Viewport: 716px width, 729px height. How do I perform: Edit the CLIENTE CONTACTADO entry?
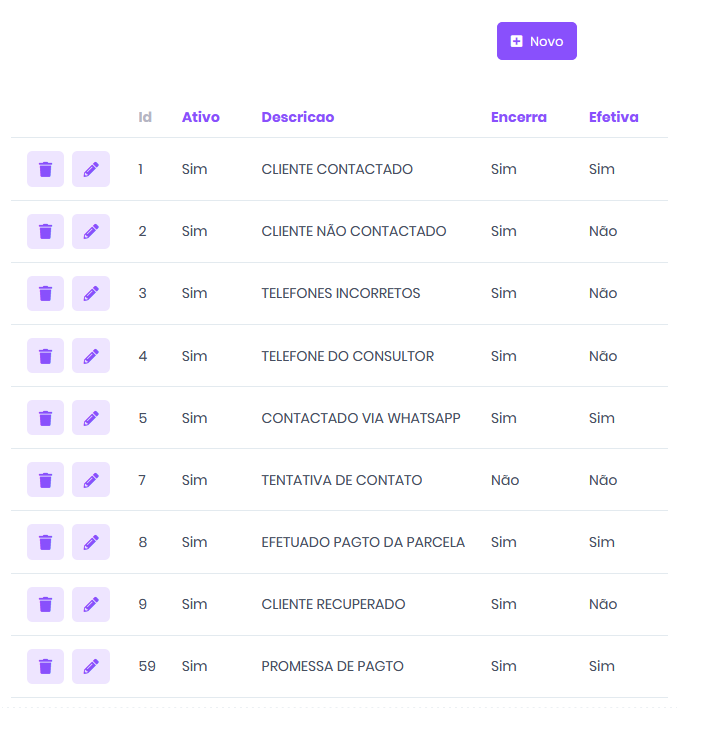tap(91, 169)
